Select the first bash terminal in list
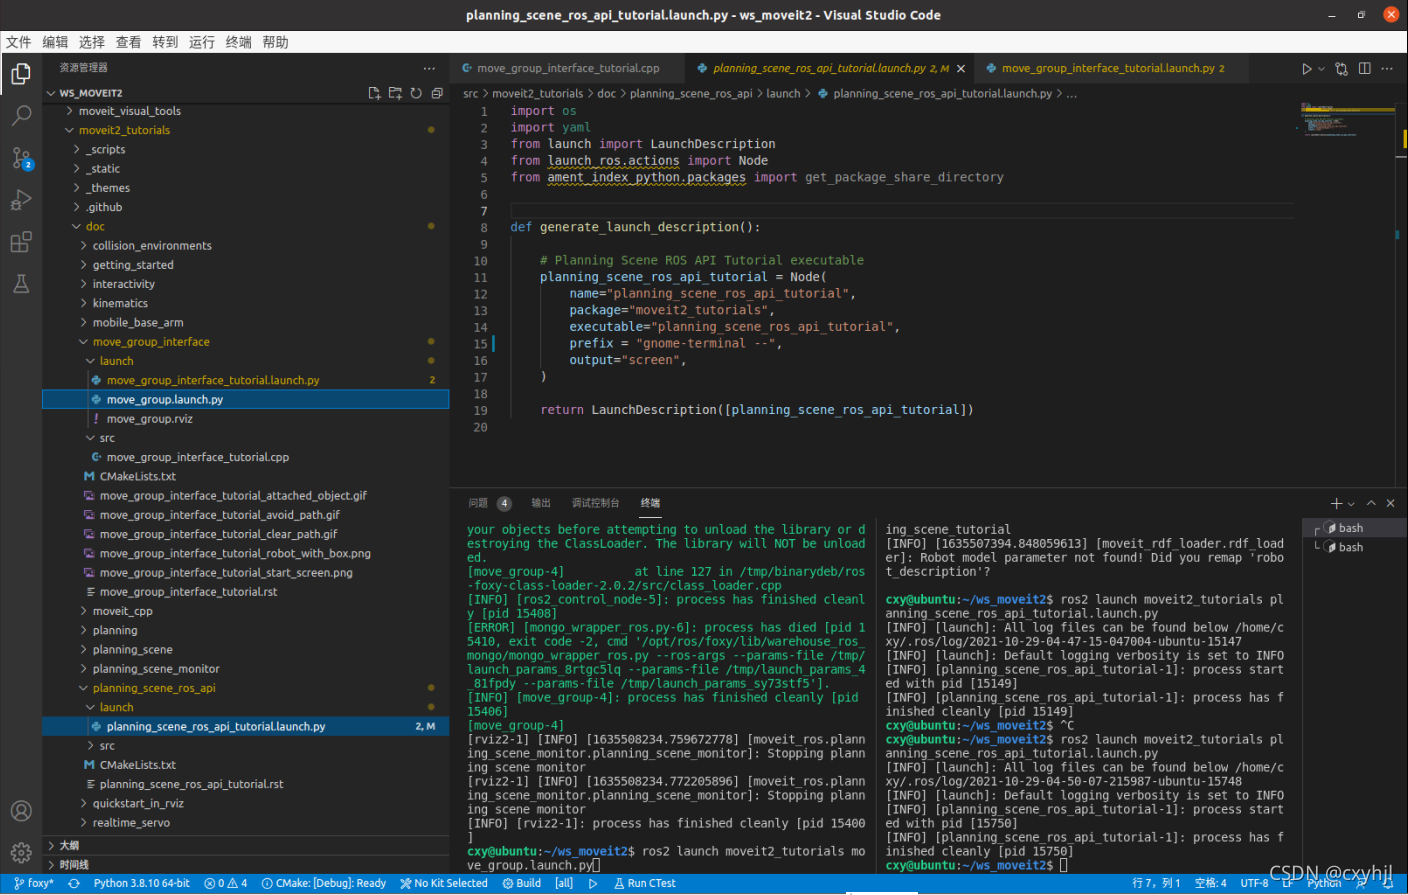The width and height of the screenshot is (1408, 895). click(x=1350, y=528)
